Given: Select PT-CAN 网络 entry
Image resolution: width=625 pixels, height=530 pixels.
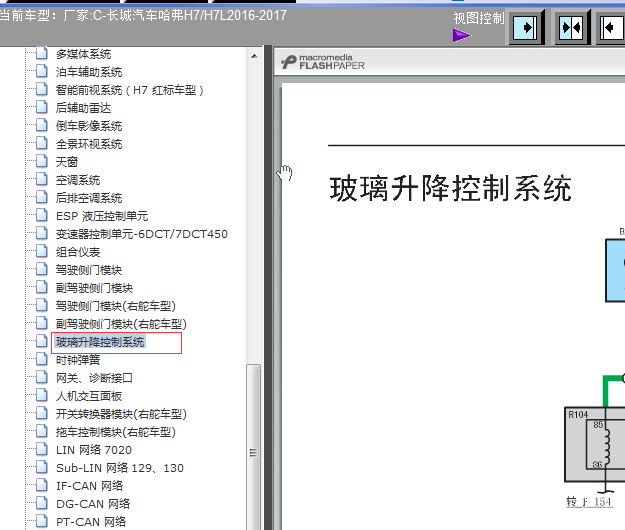Looking at the screenshot, I should (x=91, y=522).
